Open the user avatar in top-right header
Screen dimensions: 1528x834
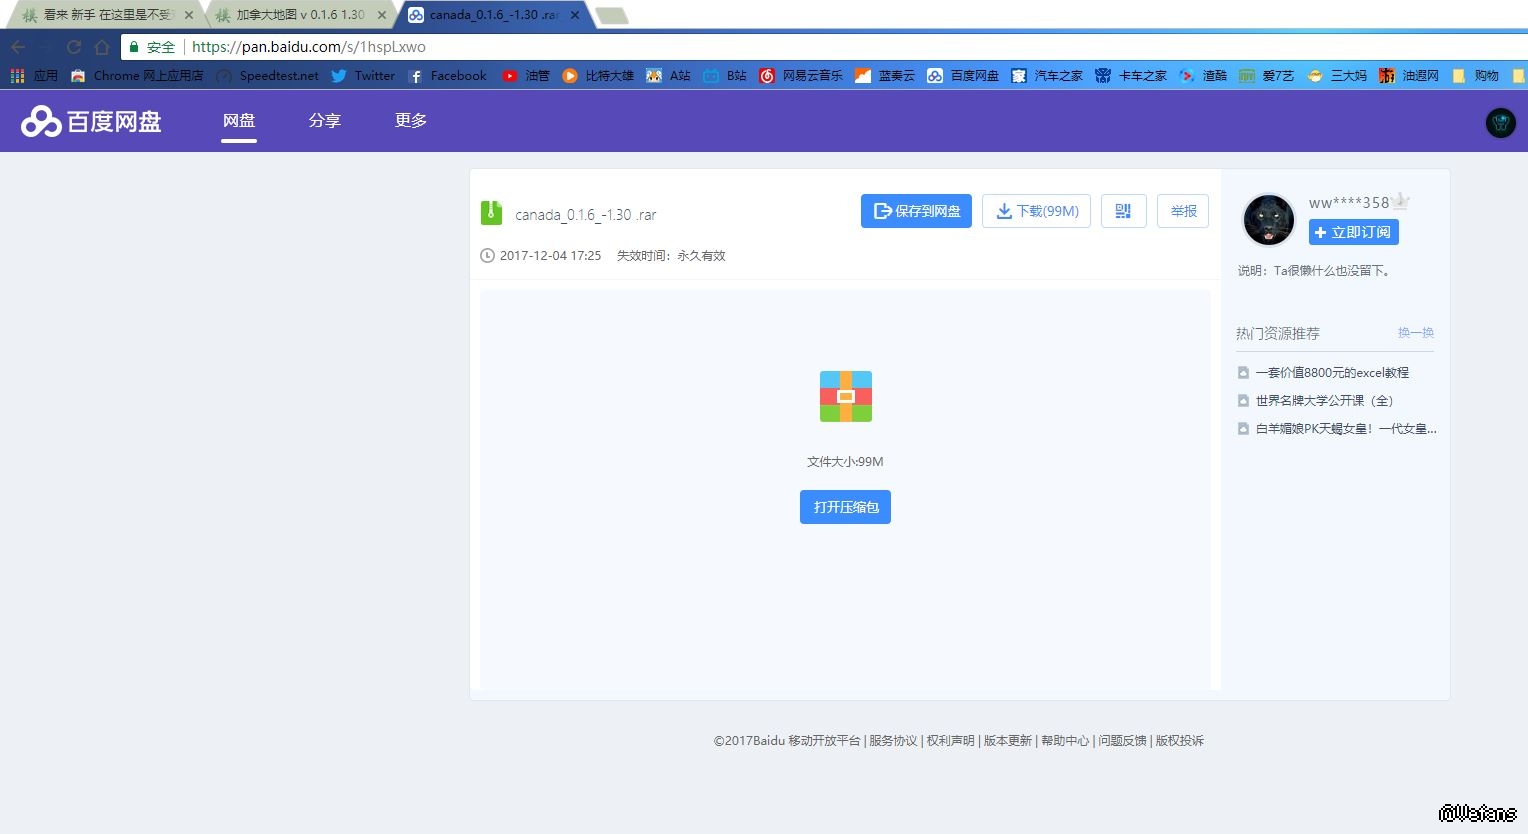1500,123
